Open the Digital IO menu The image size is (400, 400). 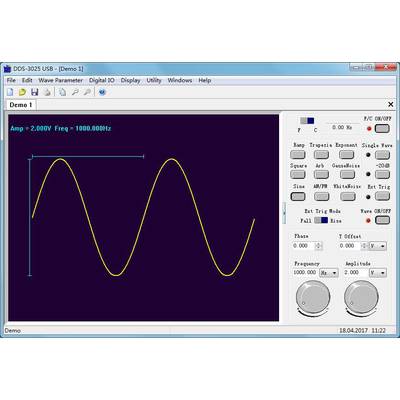pyautogui.click(x=102, y=80)
